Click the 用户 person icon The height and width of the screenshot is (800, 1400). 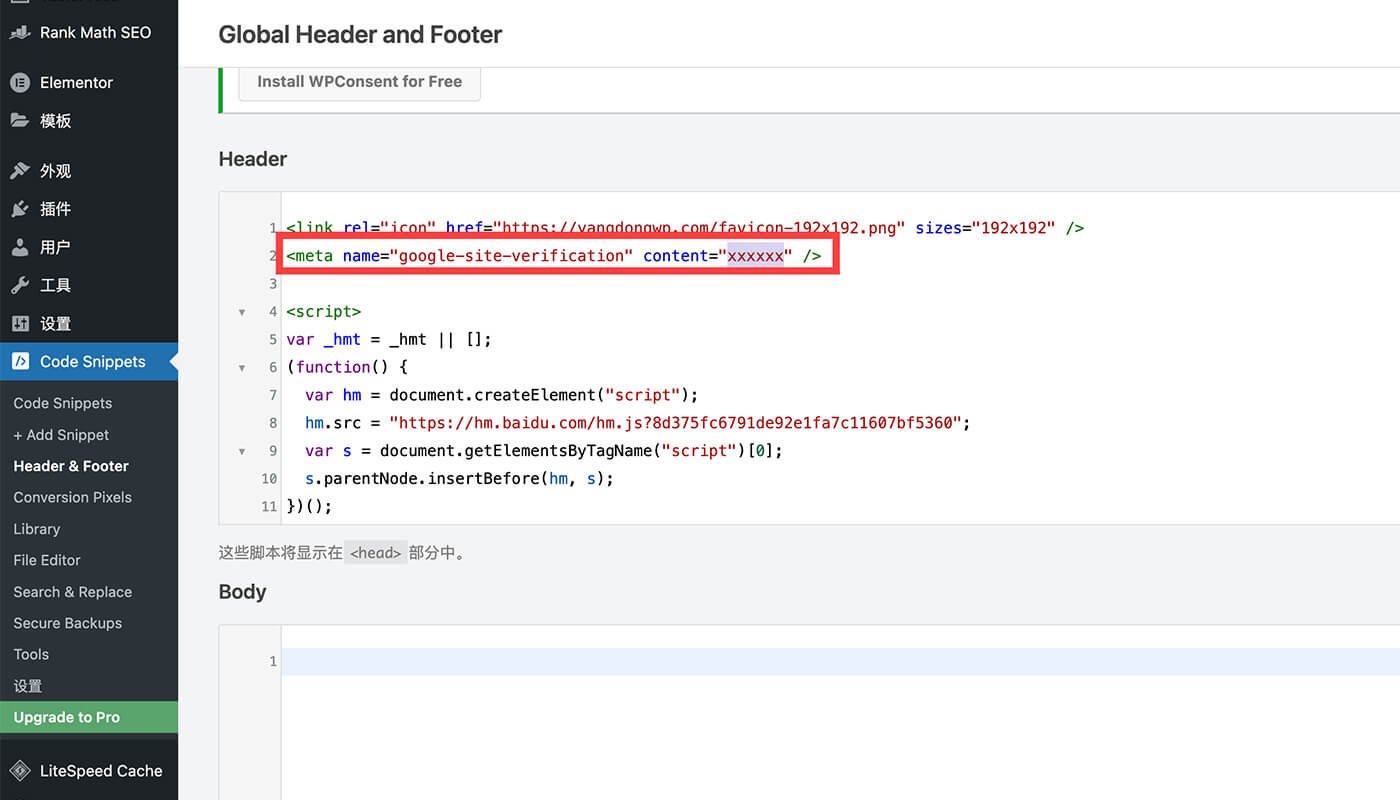pos(20,247)
